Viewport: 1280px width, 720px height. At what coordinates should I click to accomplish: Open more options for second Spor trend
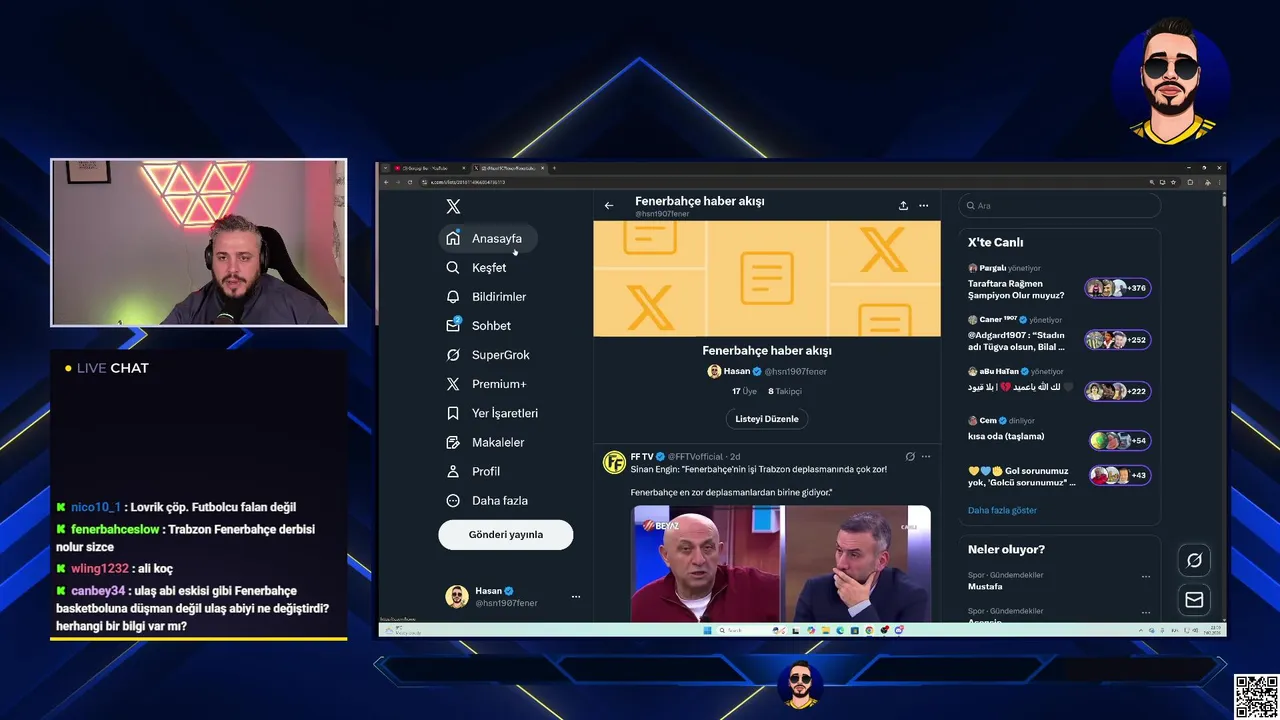(1146, 611)
